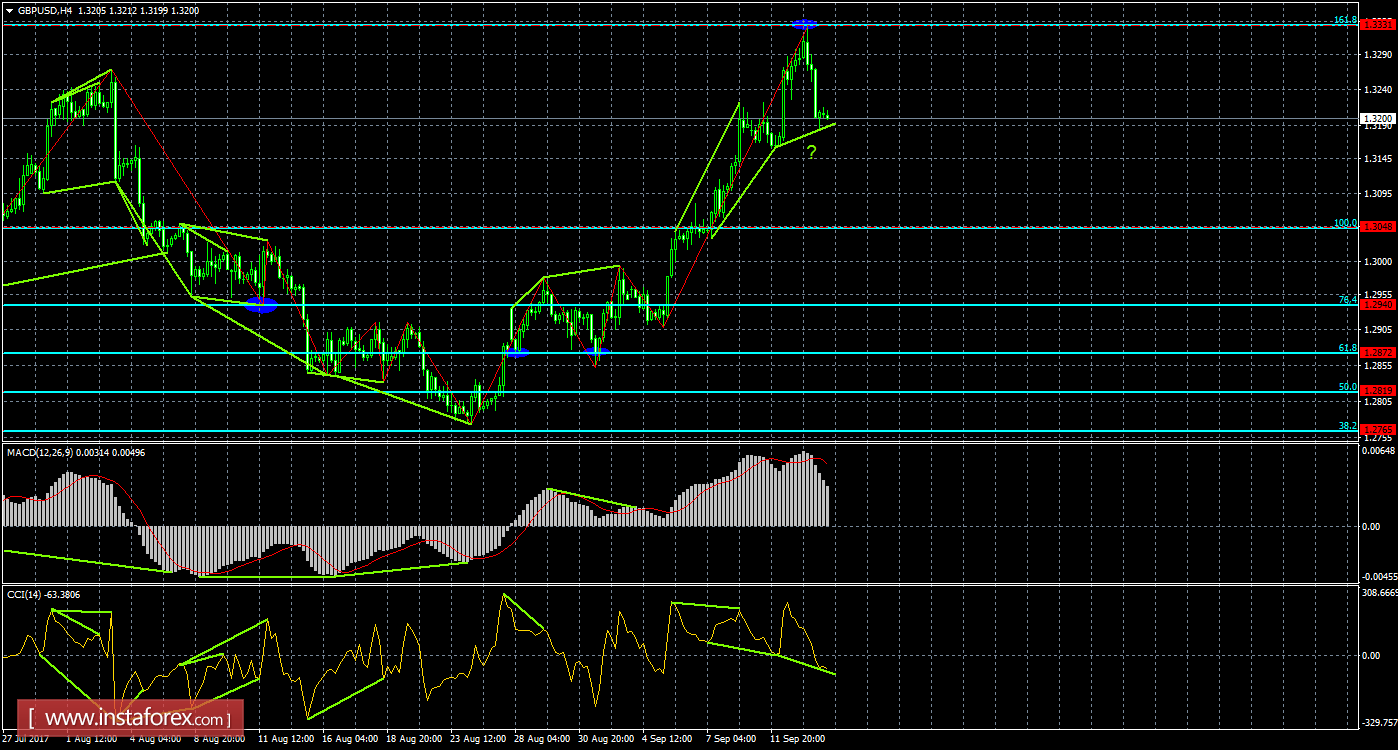This screenshot has height=750, width=1398.
Task: Click the question mark annotation on the chart
Action: point(812,152)
